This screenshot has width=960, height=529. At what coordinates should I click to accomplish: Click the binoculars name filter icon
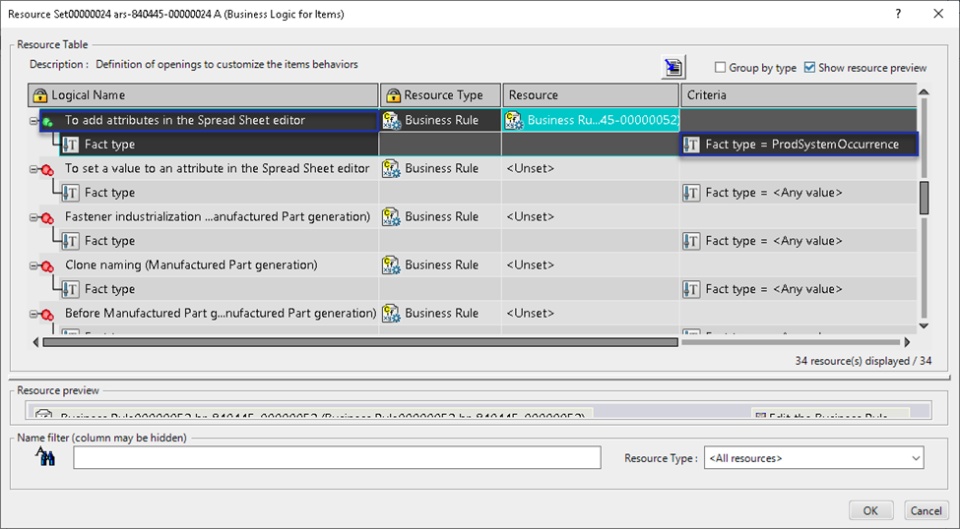[45, 457]
